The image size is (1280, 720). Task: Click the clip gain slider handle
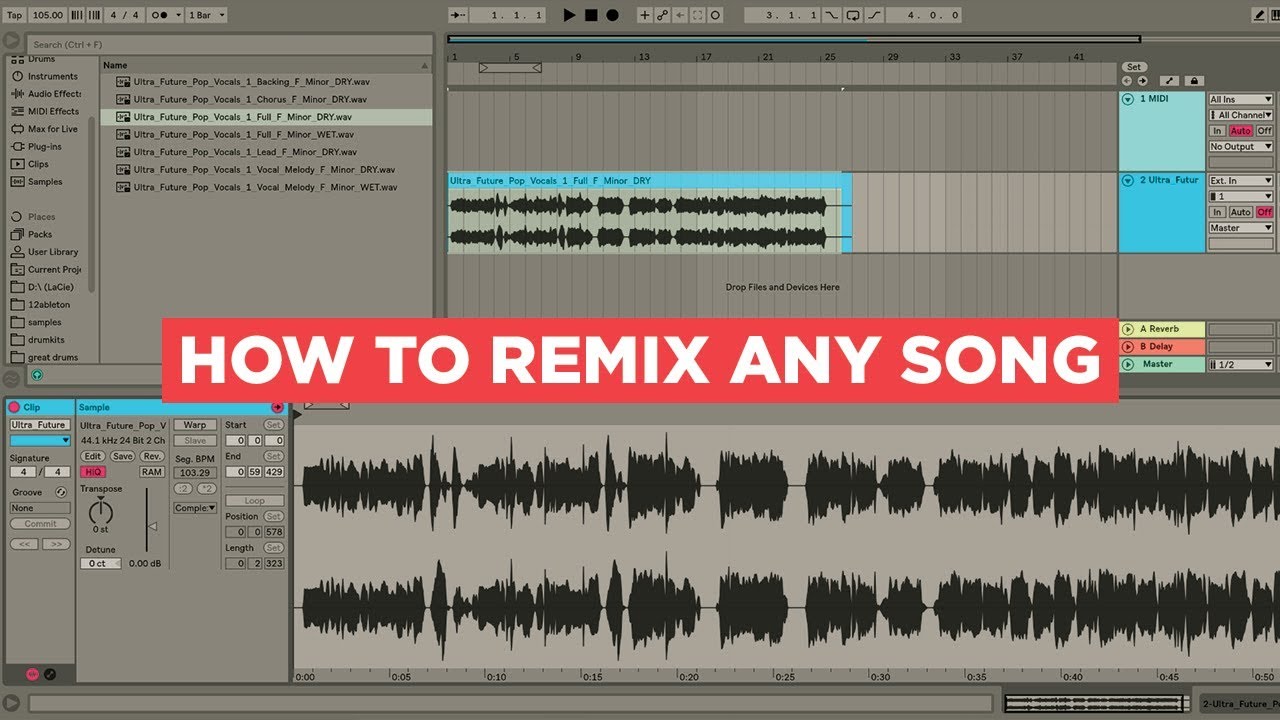pyautogui.click(x=152, y=526)
